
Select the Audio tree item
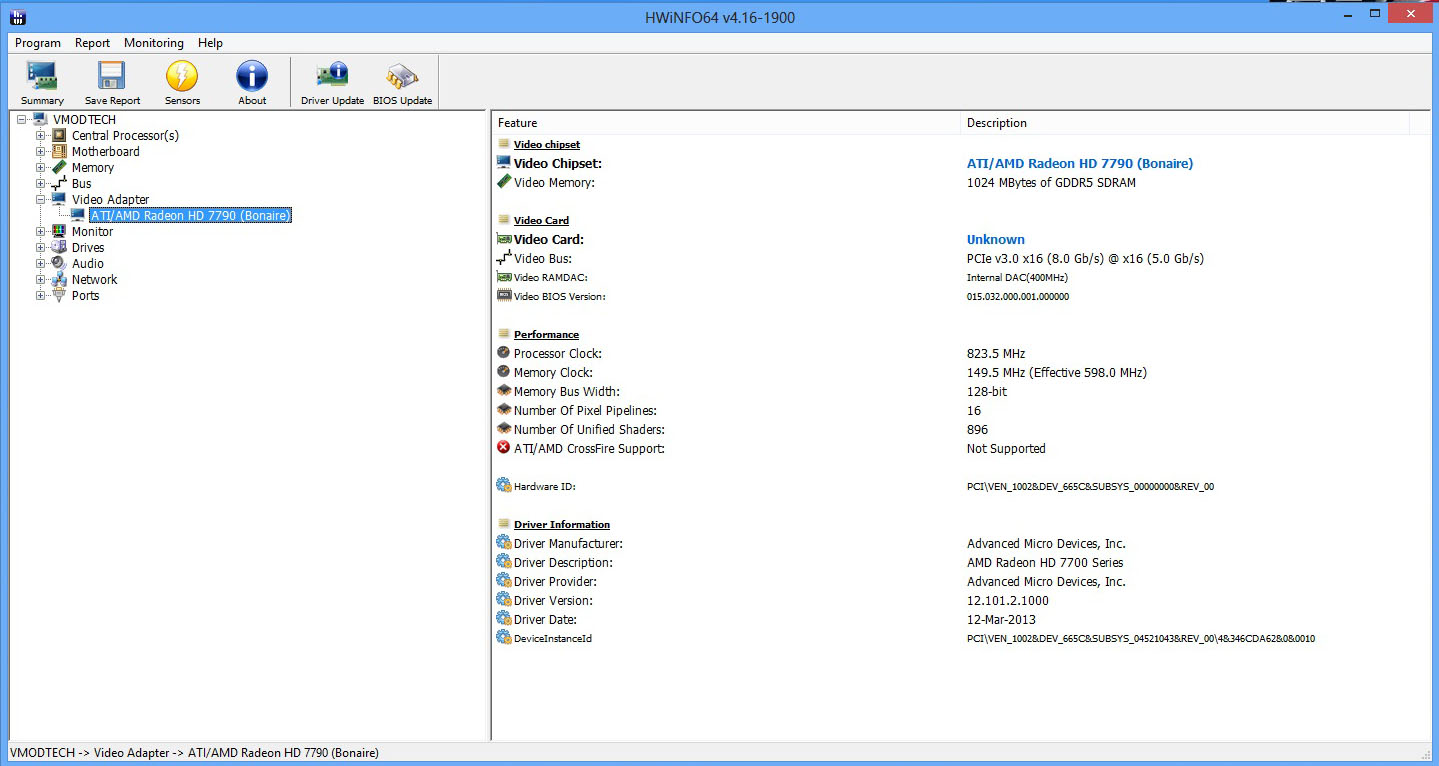(x=88, y=264)
